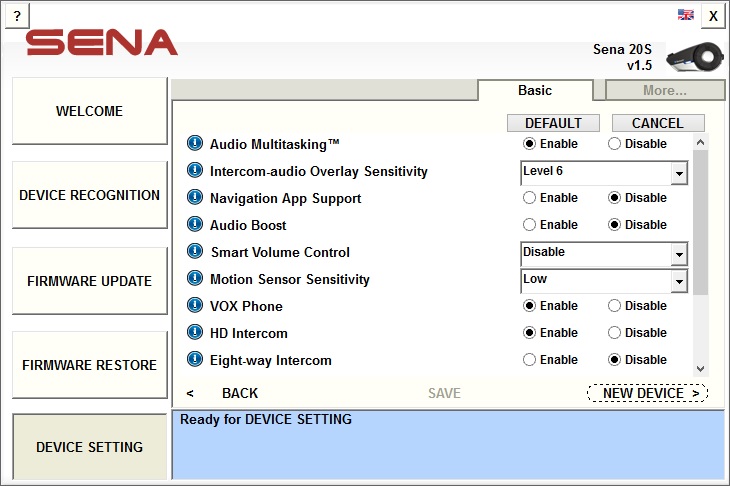730x486 pixels.
Task: Enable Audio Multitasking
Action: tap(550, 144)
